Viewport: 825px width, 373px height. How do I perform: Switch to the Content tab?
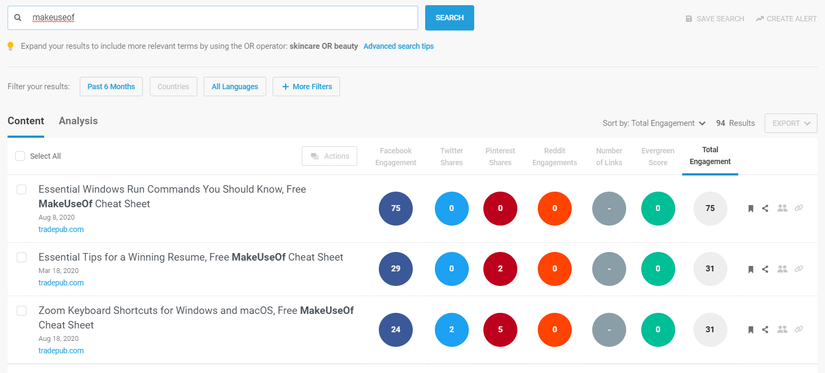point(26,121)
